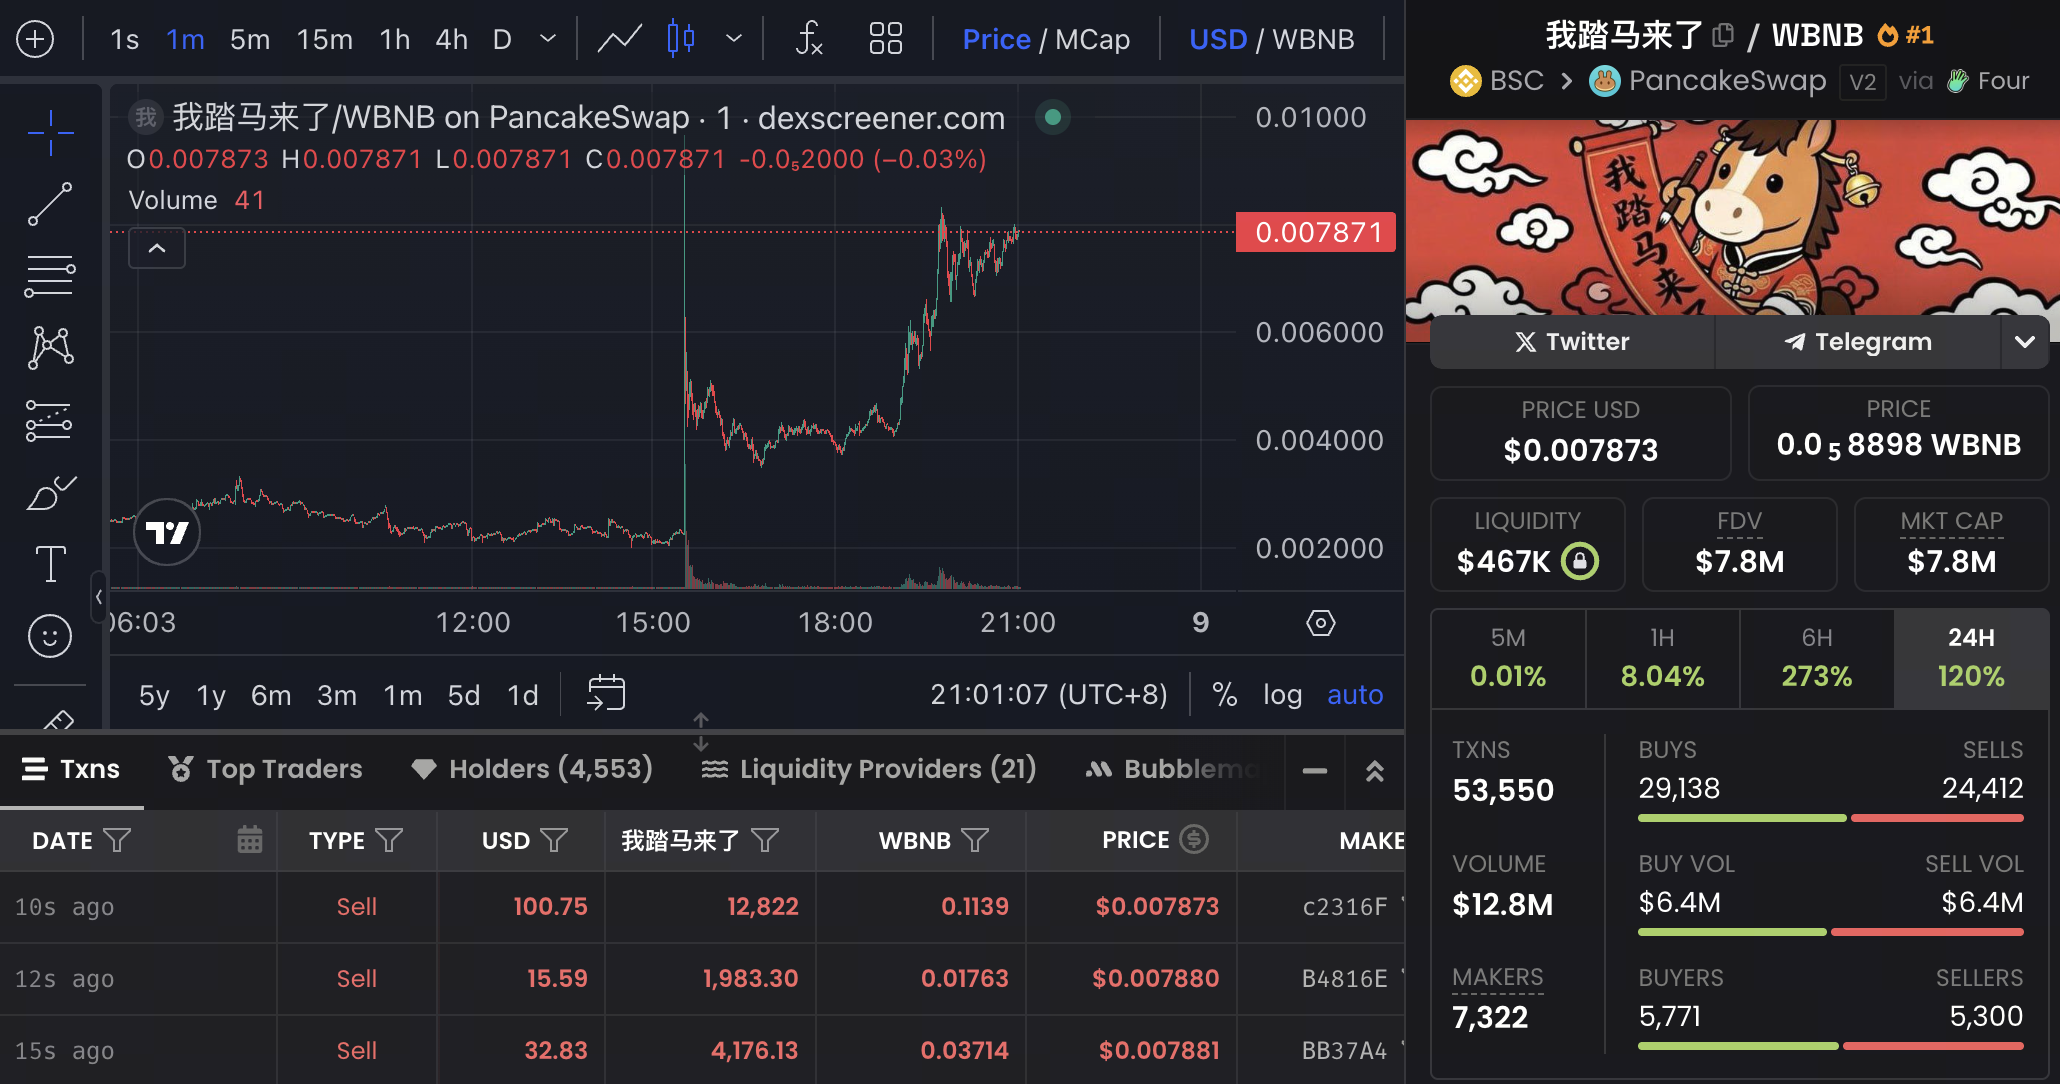2060x1084 pixels.
Task: Select the brush drawing tool
Action: pos(50,492)
